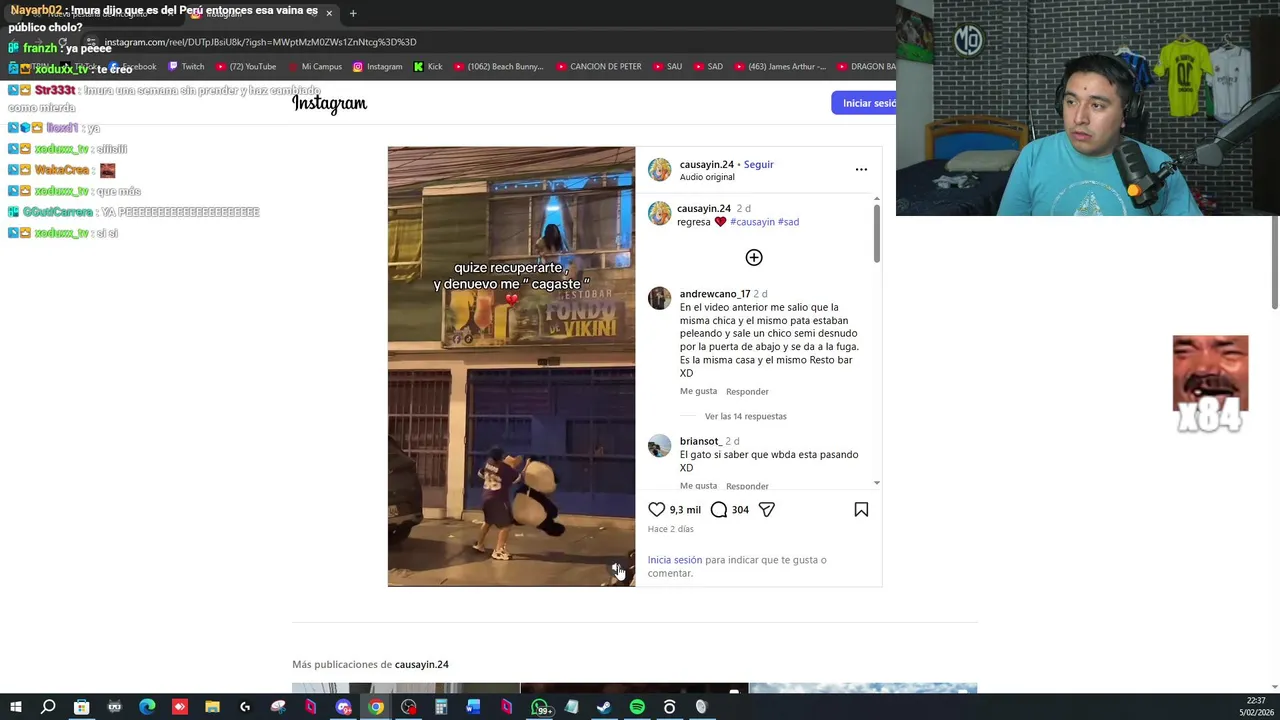Open a new browser tab with plus
1280x720 pixels.
353,13
